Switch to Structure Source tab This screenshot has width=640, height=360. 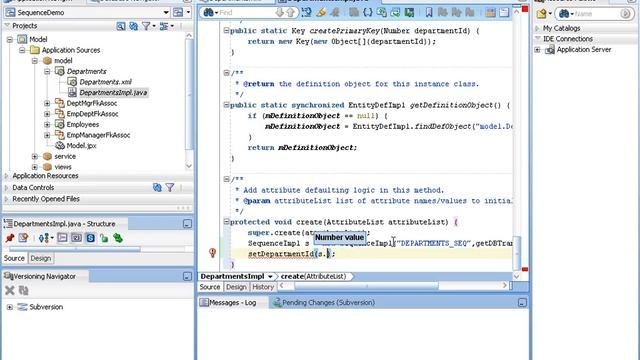tap(14, 258)
